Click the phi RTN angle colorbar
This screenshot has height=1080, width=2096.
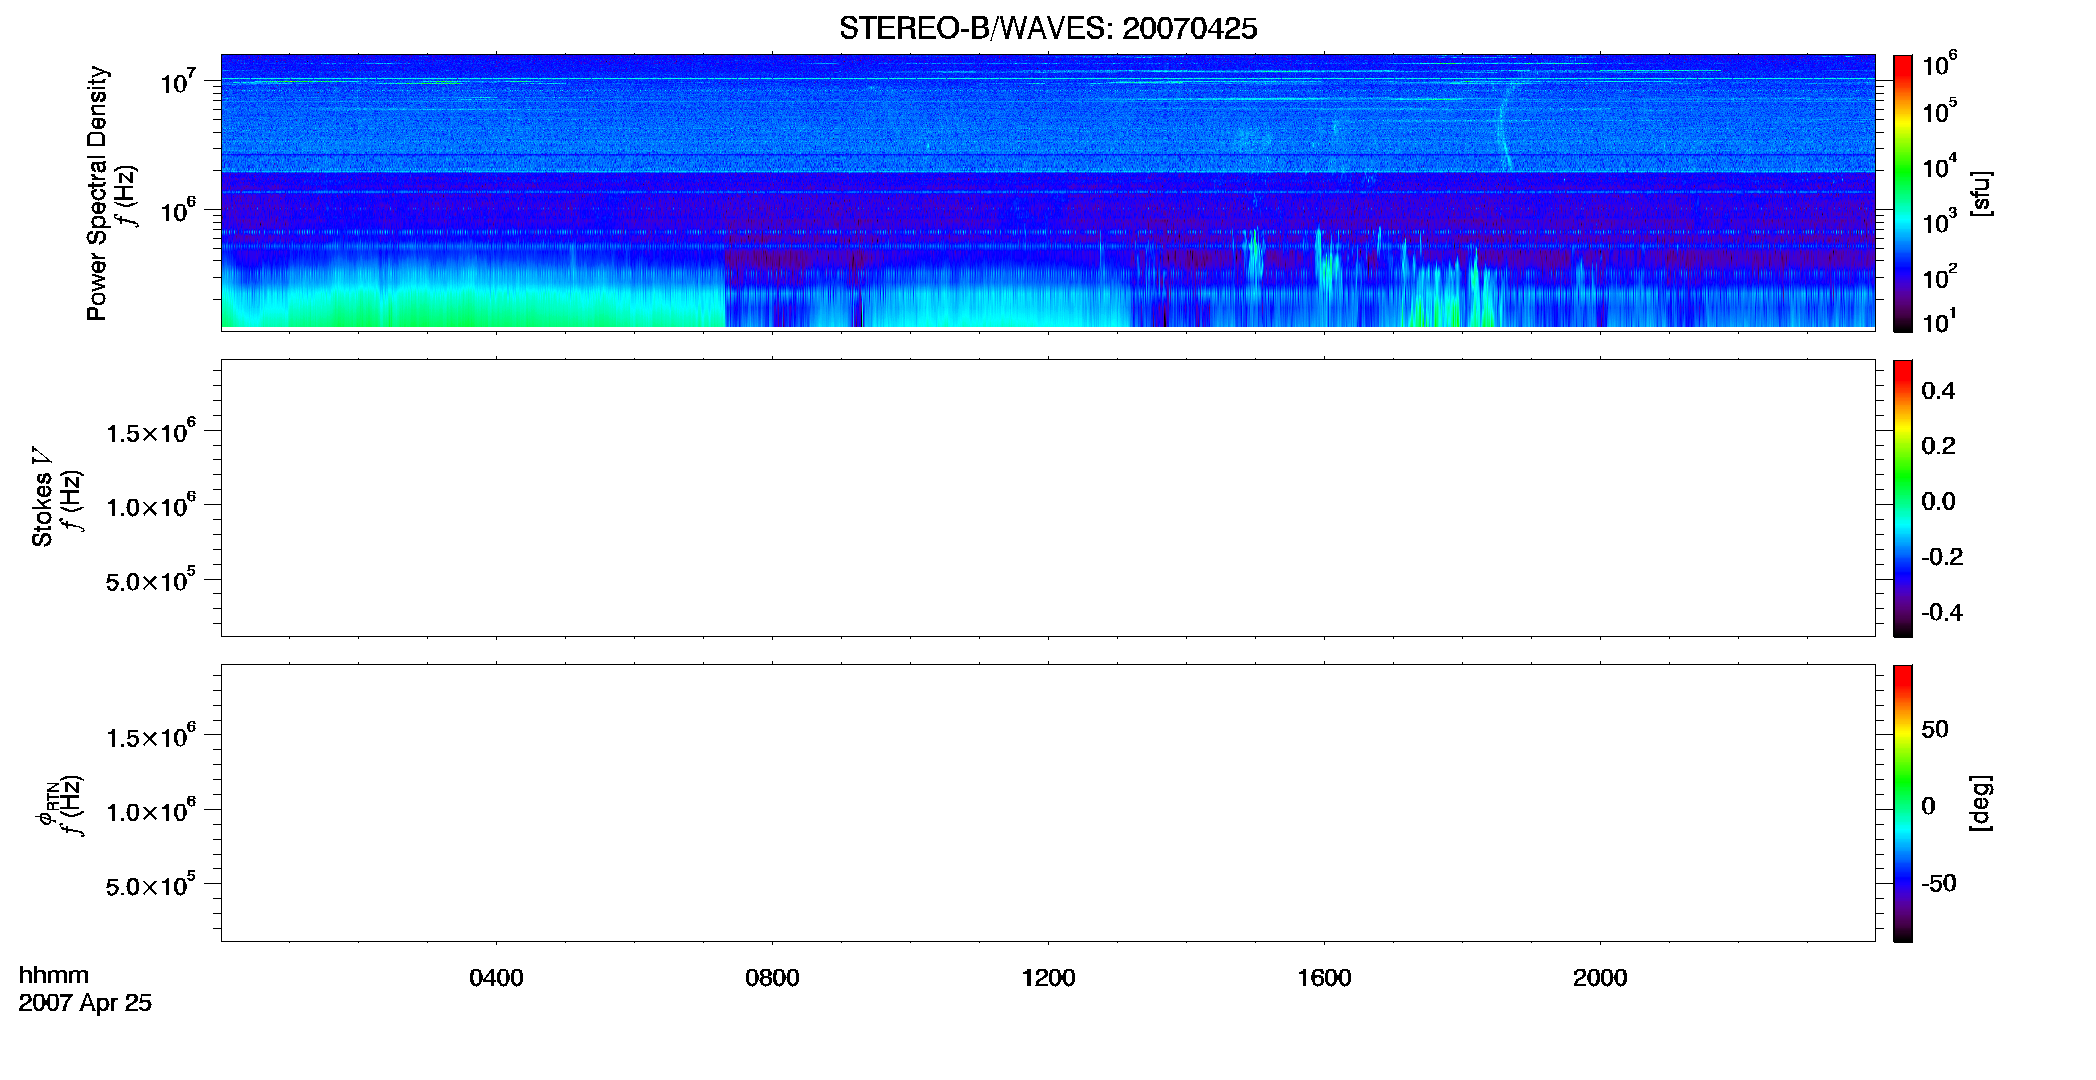pos(1902,803)
